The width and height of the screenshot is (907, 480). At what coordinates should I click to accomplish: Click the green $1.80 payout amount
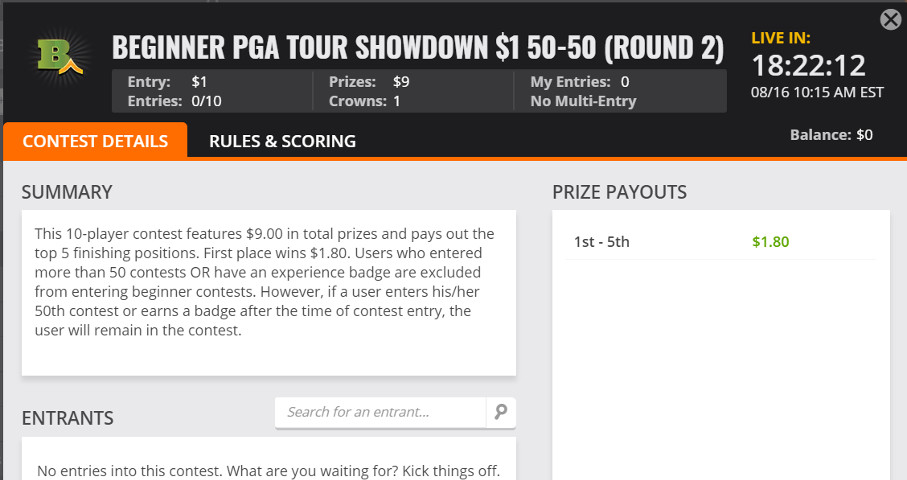[770, 242]
